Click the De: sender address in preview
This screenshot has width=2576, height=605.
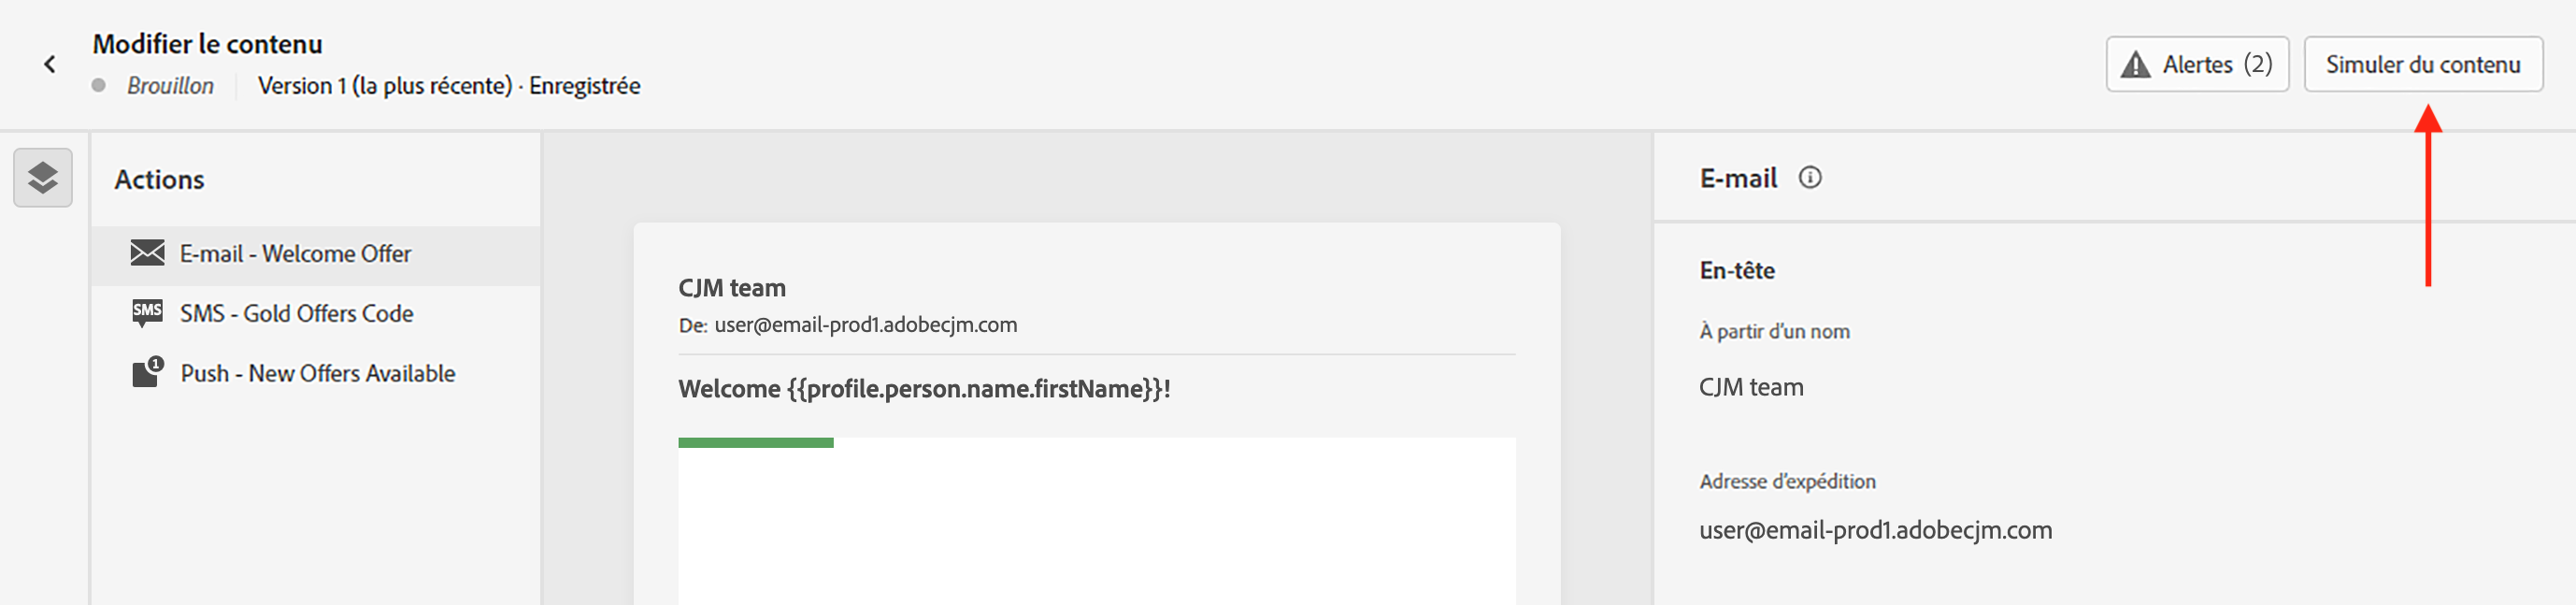(x=848, y=325)
